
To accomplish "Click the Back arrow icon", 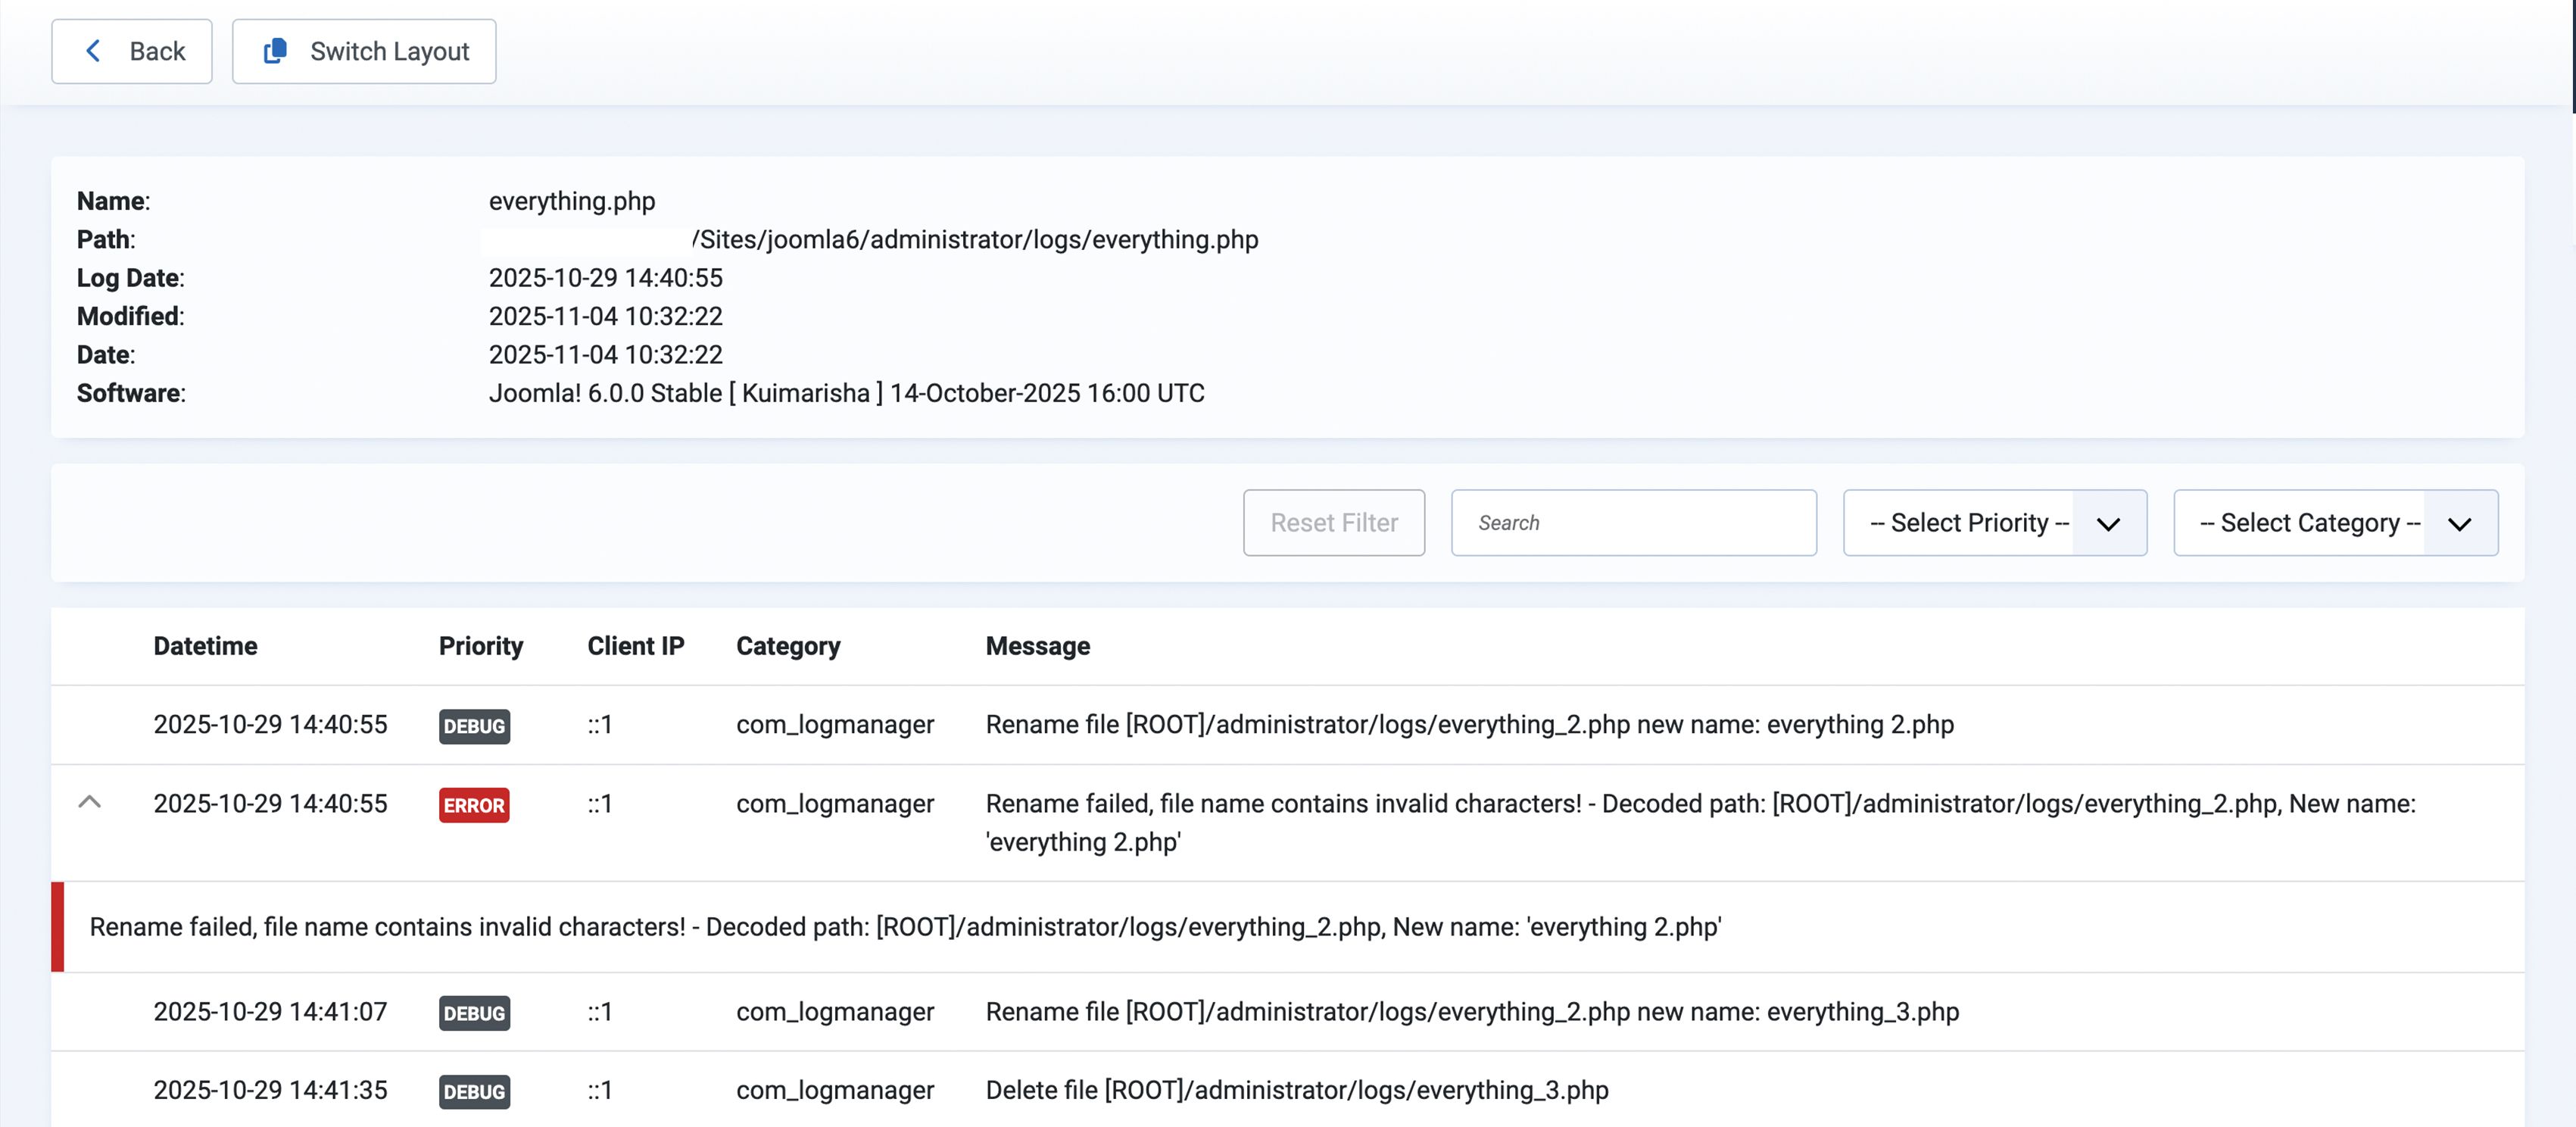I will tap(93, 51).
